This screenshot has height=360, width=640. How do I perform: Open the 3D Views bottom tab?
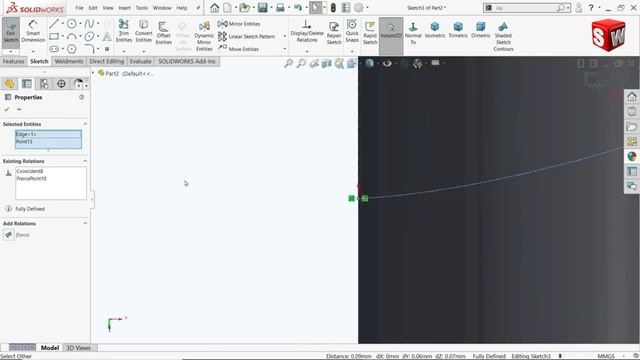coord(78,348)
